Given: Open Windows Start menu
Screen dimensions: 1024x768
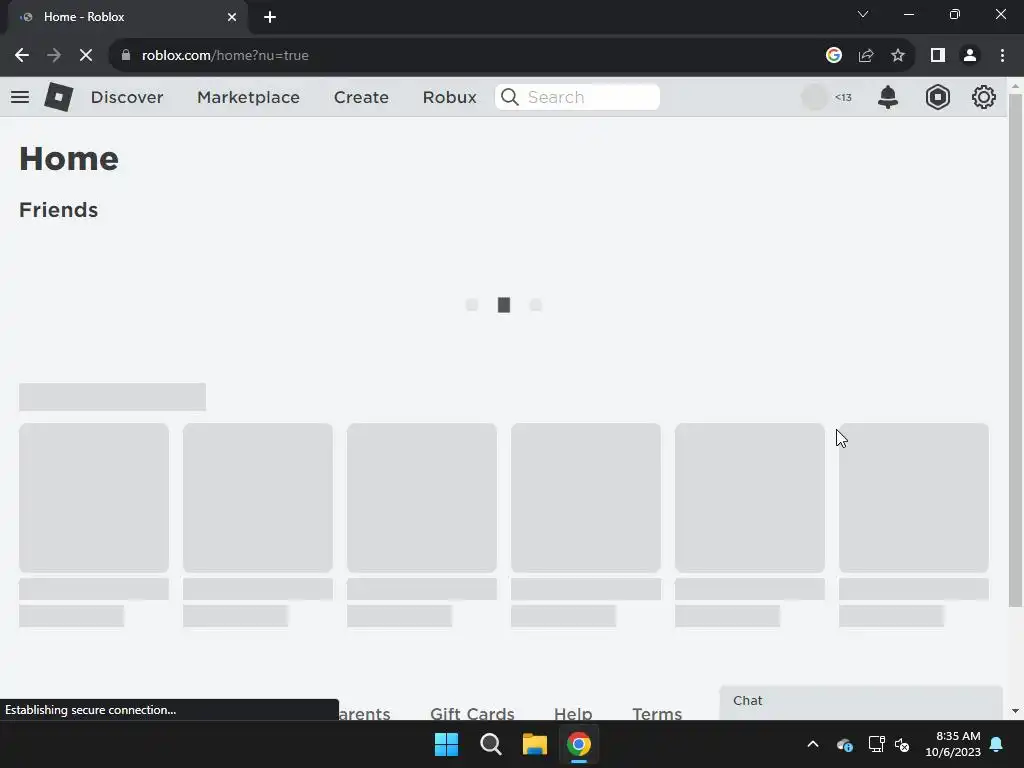Looking at the screenshot, I should click(447, 744).
